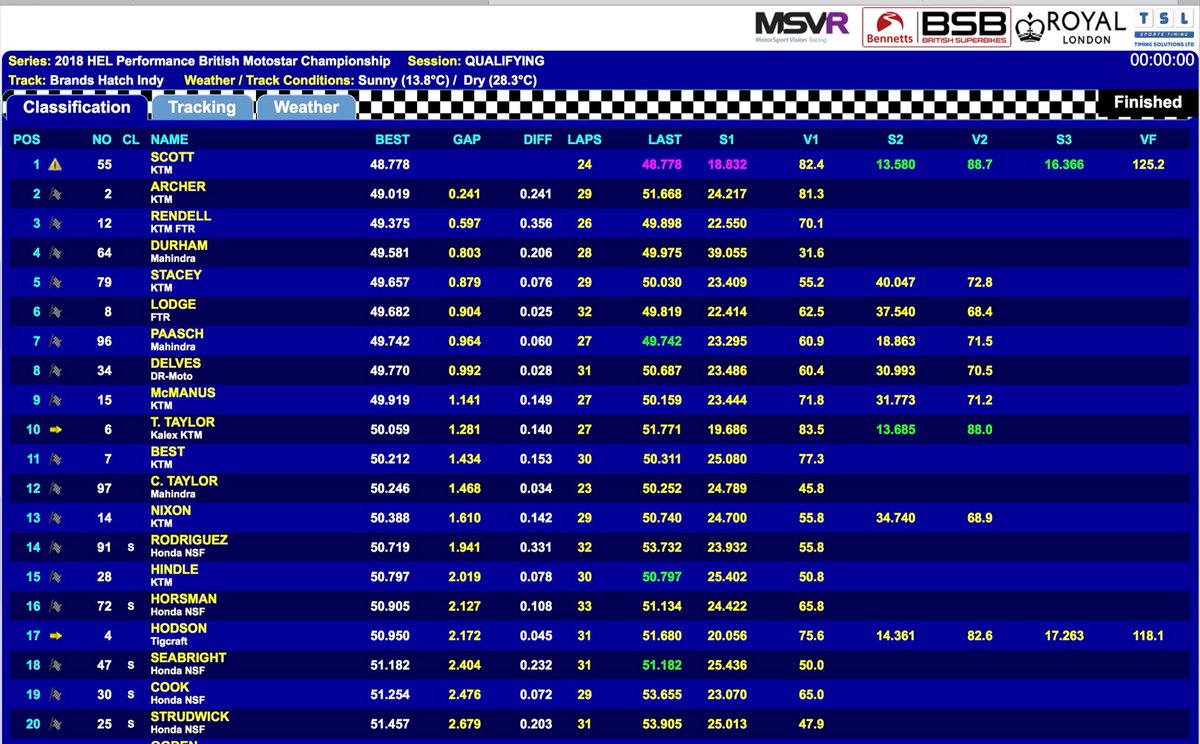Click the chequered flag icon in RODRIGUEZ's row

point(55,548)
